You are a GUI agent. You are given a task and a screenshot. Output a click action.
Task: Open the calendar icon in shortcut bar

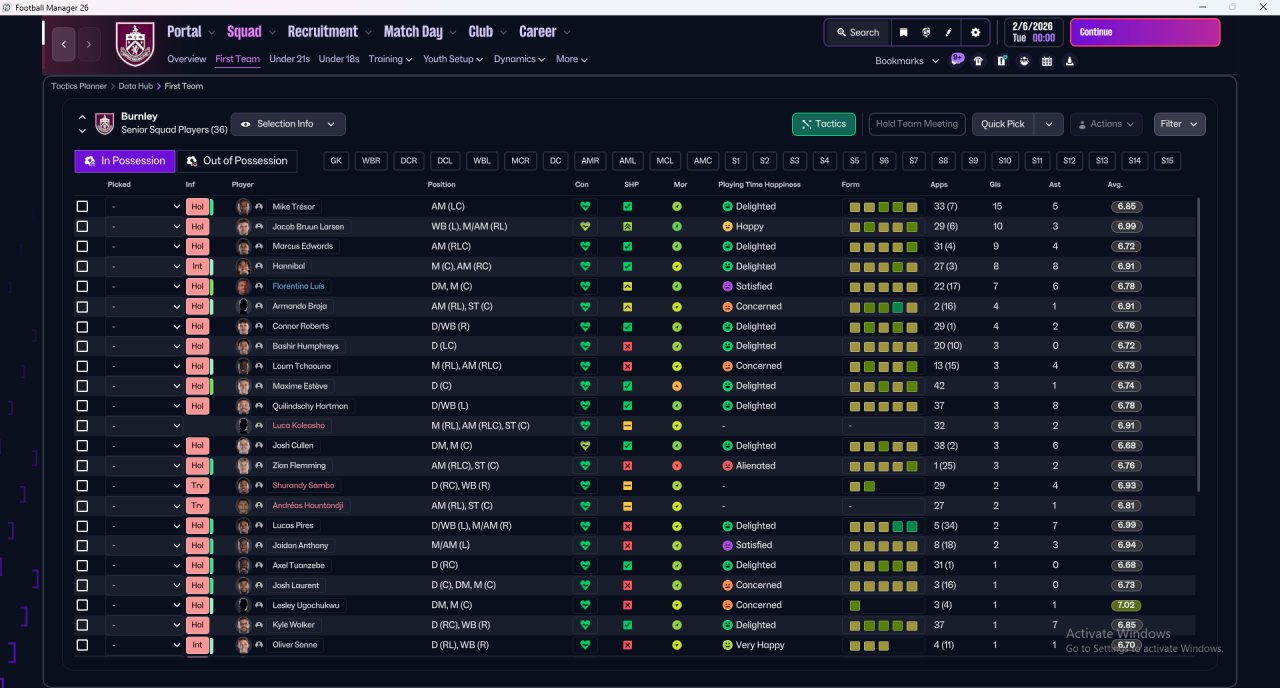click(1047, 61)
